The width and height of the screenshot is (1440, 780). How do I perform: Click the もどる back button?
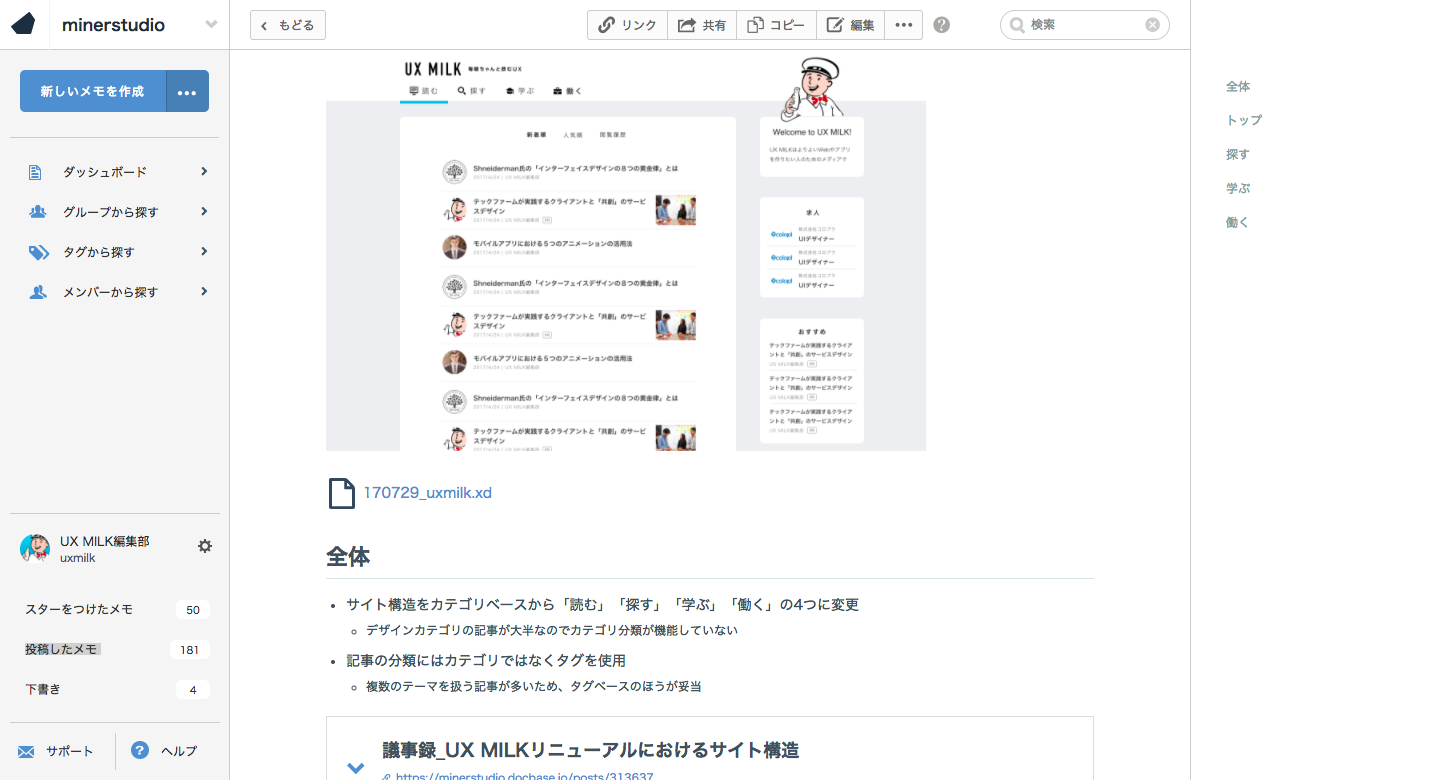point(288,25)
